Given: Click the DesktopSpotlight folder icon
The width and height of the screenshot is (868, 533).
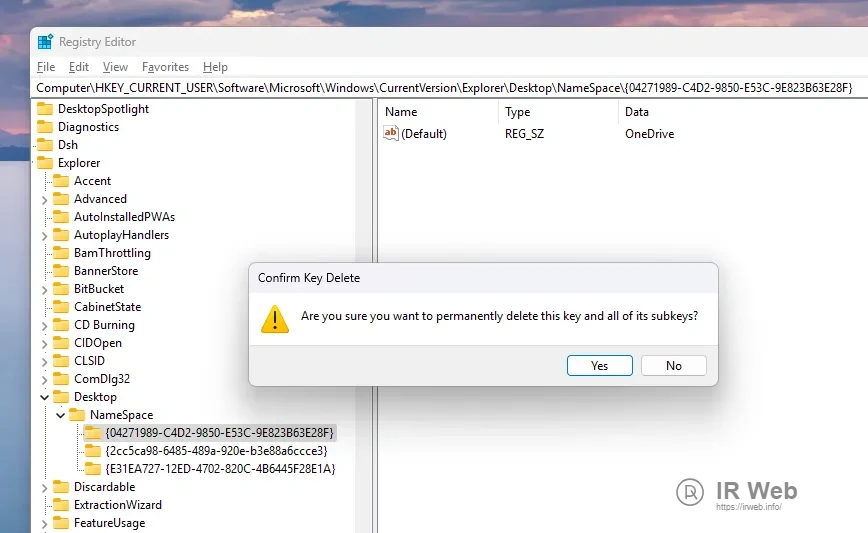Looking at the screenshot, I should pyautogui.click(x=45, y=109).
